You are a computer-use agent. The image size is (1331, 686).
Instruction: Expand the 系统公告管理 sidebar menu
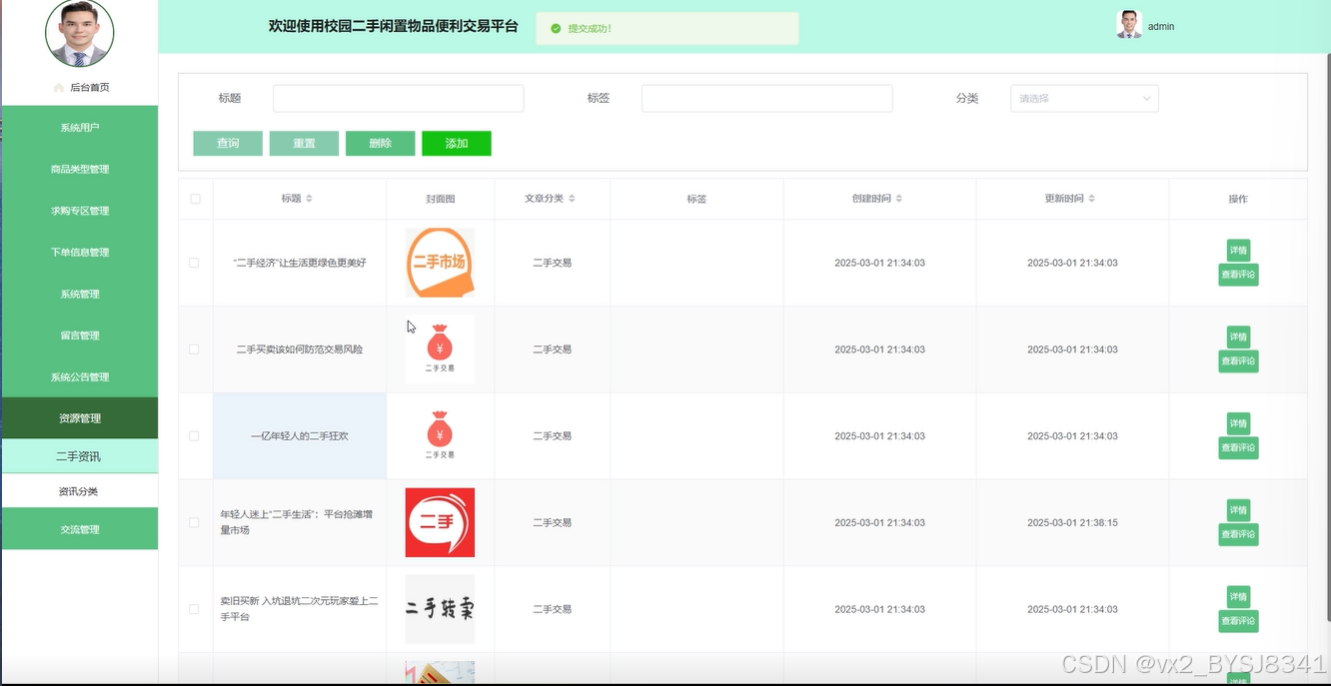point(80,377)
